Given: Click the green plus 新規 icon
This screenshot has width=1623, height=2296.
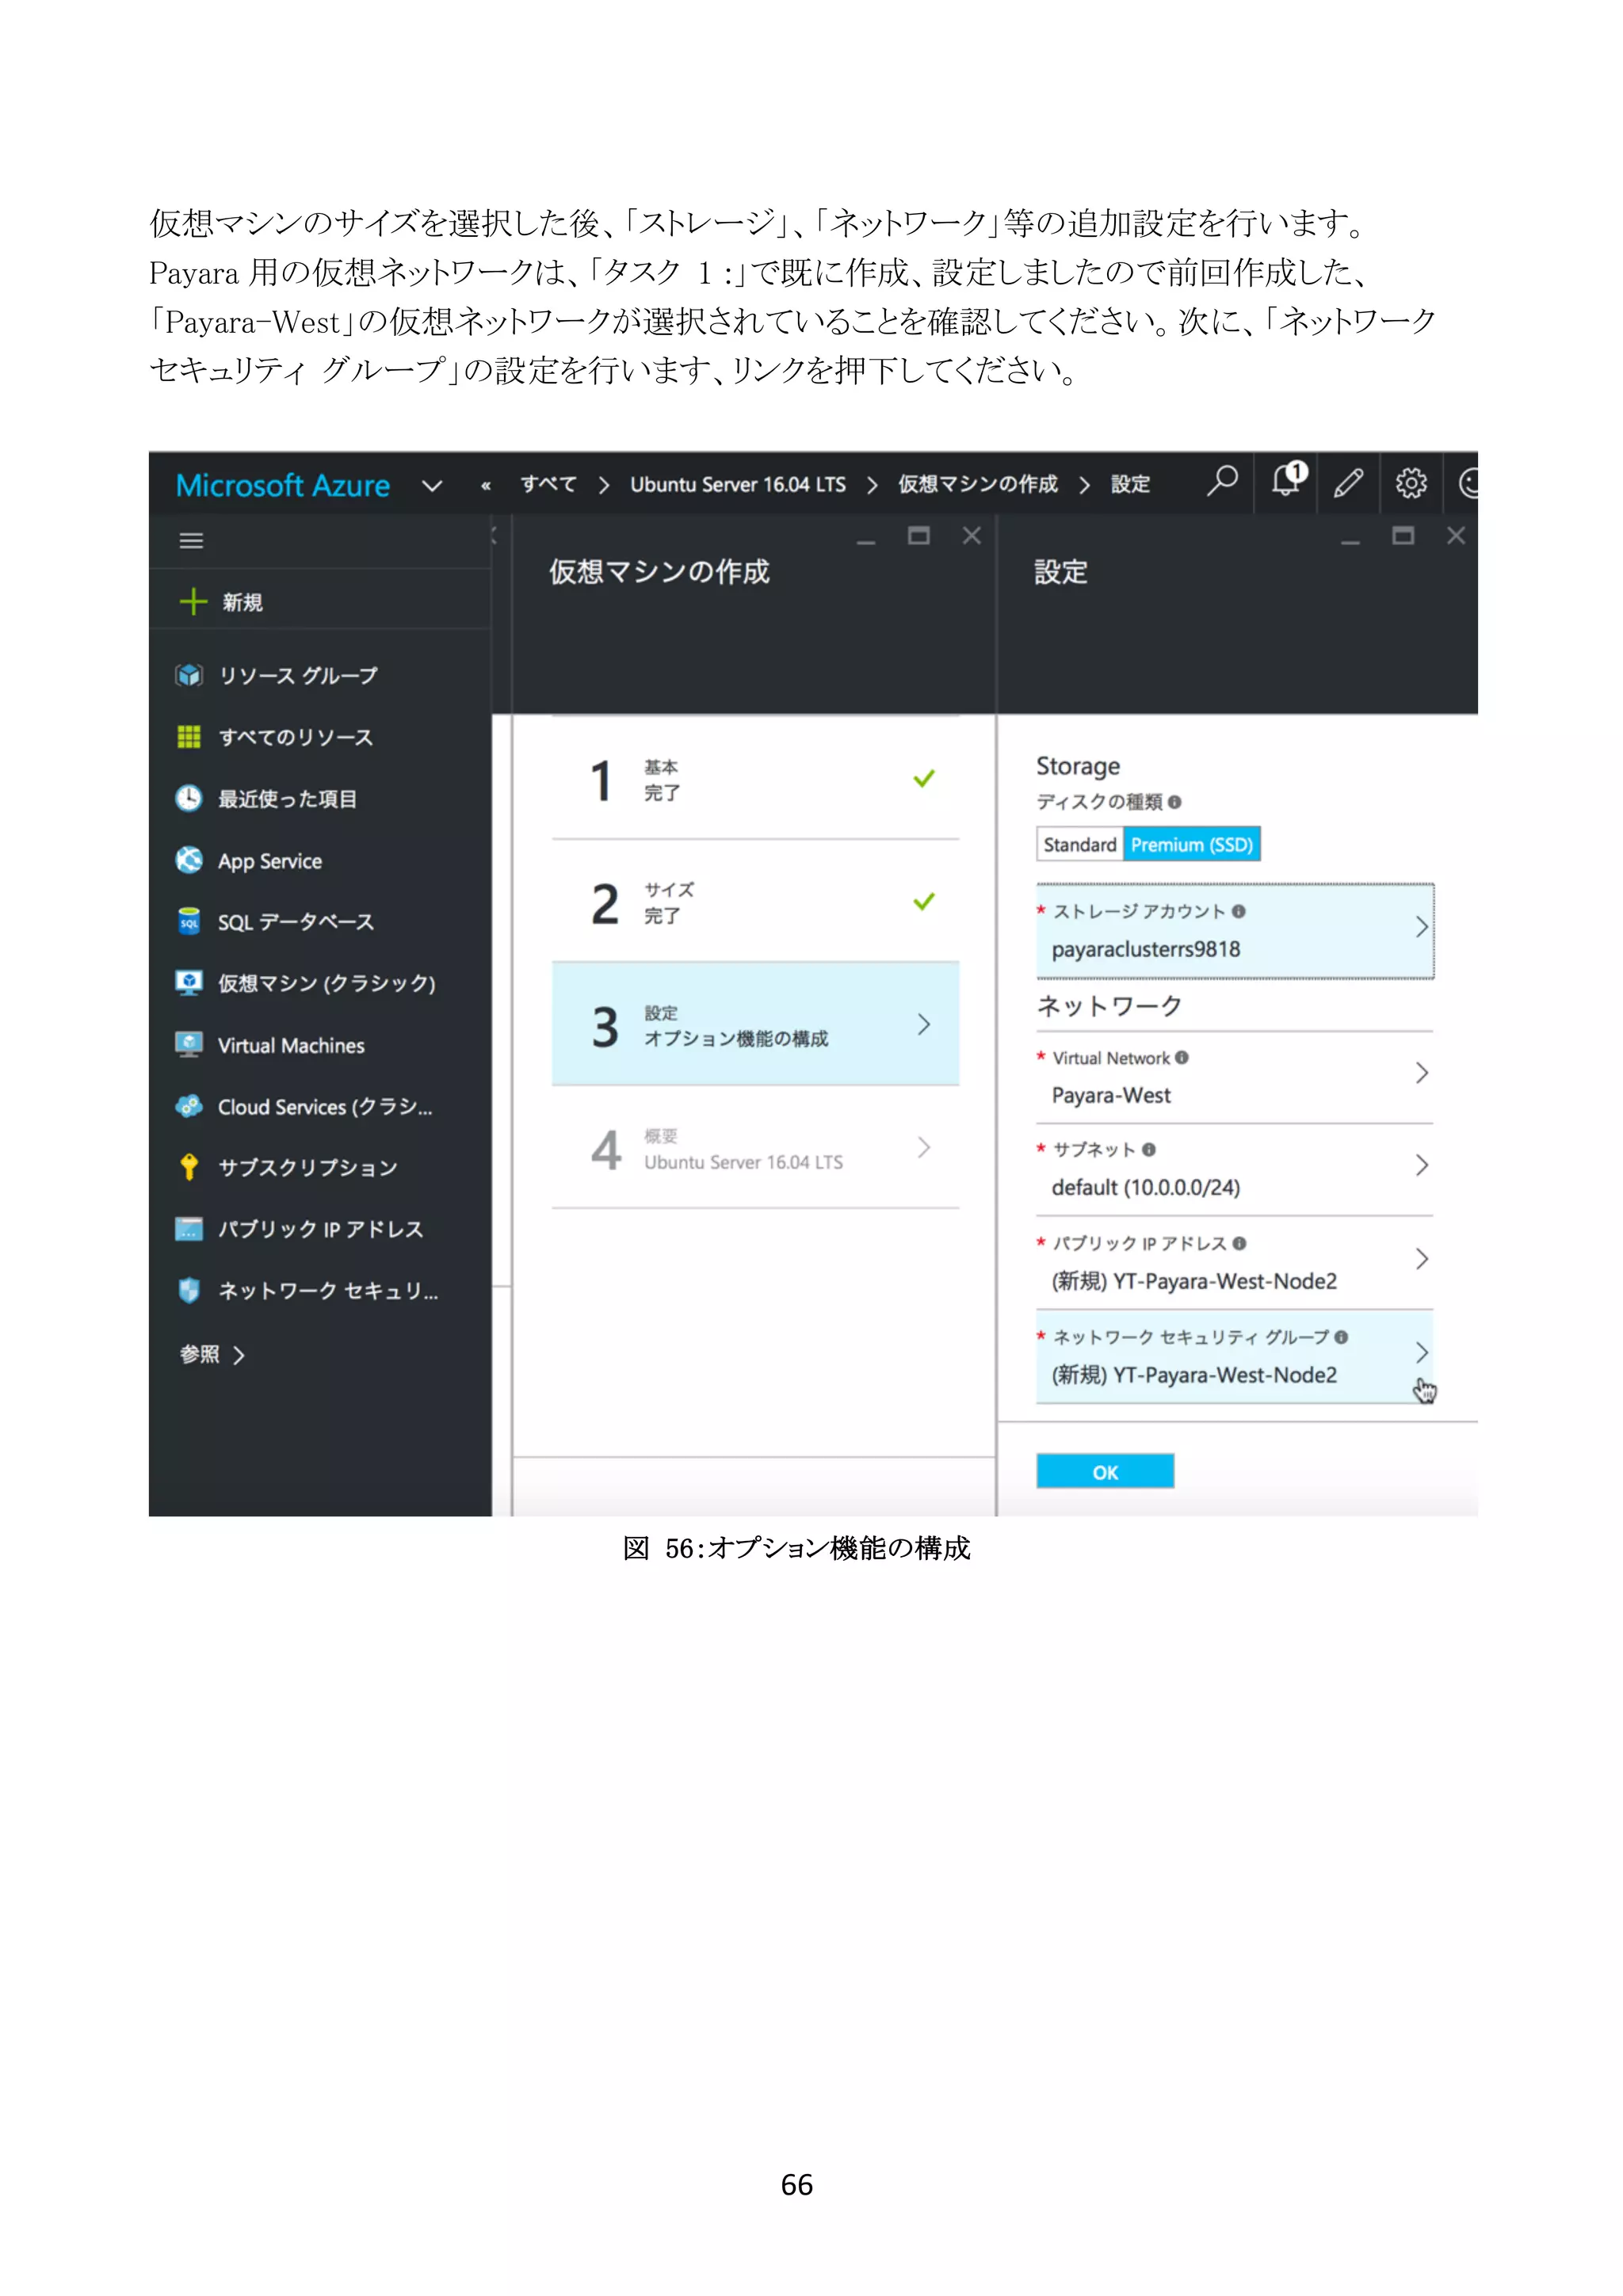Looking at the screenshot, I should coord(192,602).
